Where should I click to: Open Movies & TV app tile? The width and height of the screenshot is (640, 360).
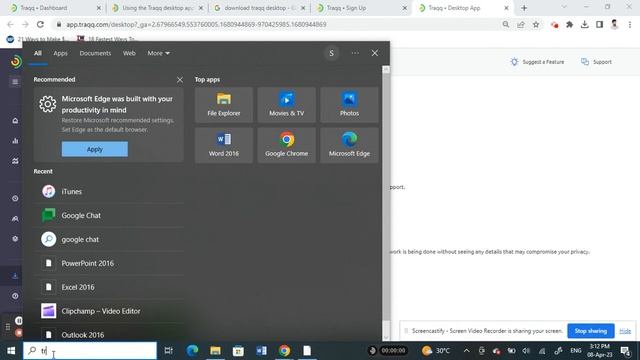[287, 105]
